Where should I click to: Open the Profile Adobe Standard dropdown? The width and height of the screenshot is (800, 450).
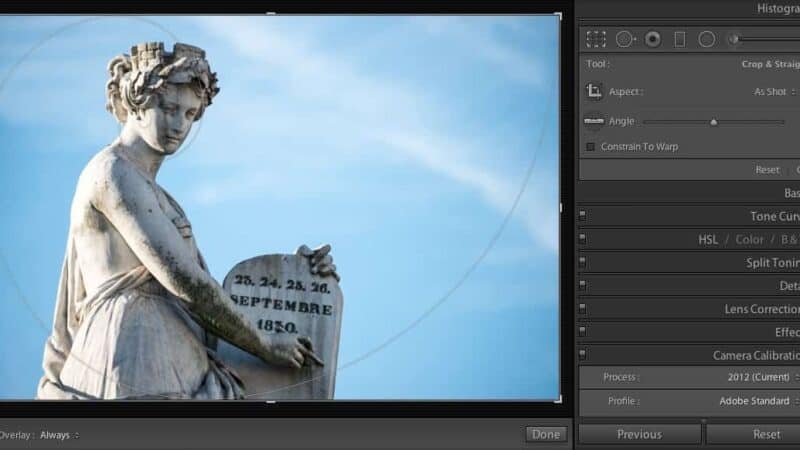pos(758,401)
